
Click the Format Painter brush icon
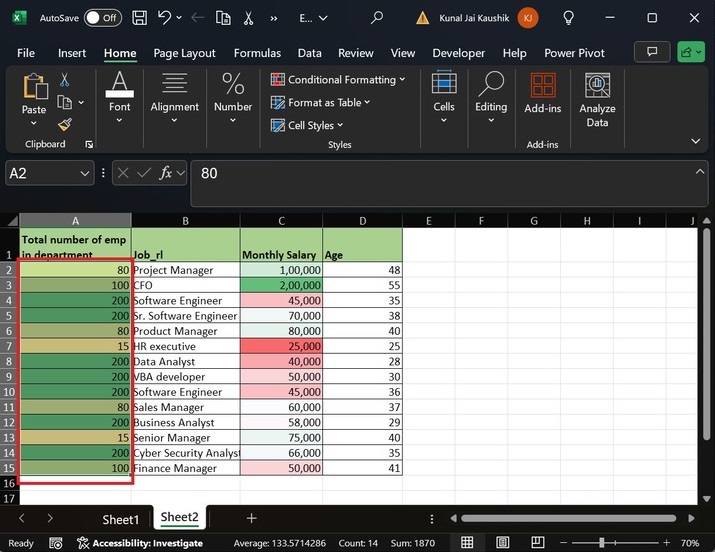tap(65, 125)
